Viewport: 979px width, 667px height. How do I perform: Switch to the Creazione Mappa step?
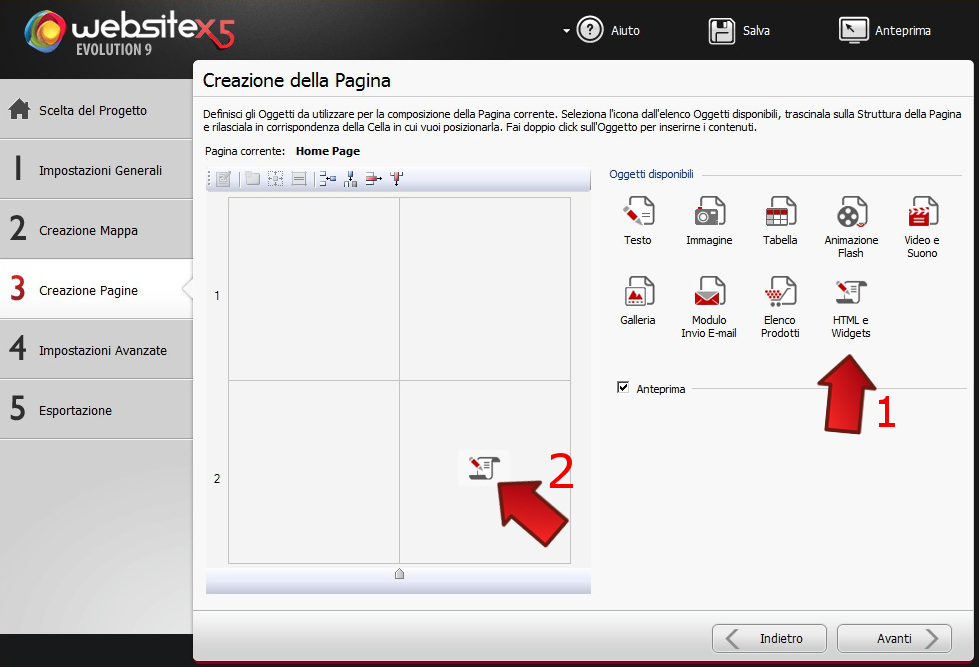coord(96,229)
